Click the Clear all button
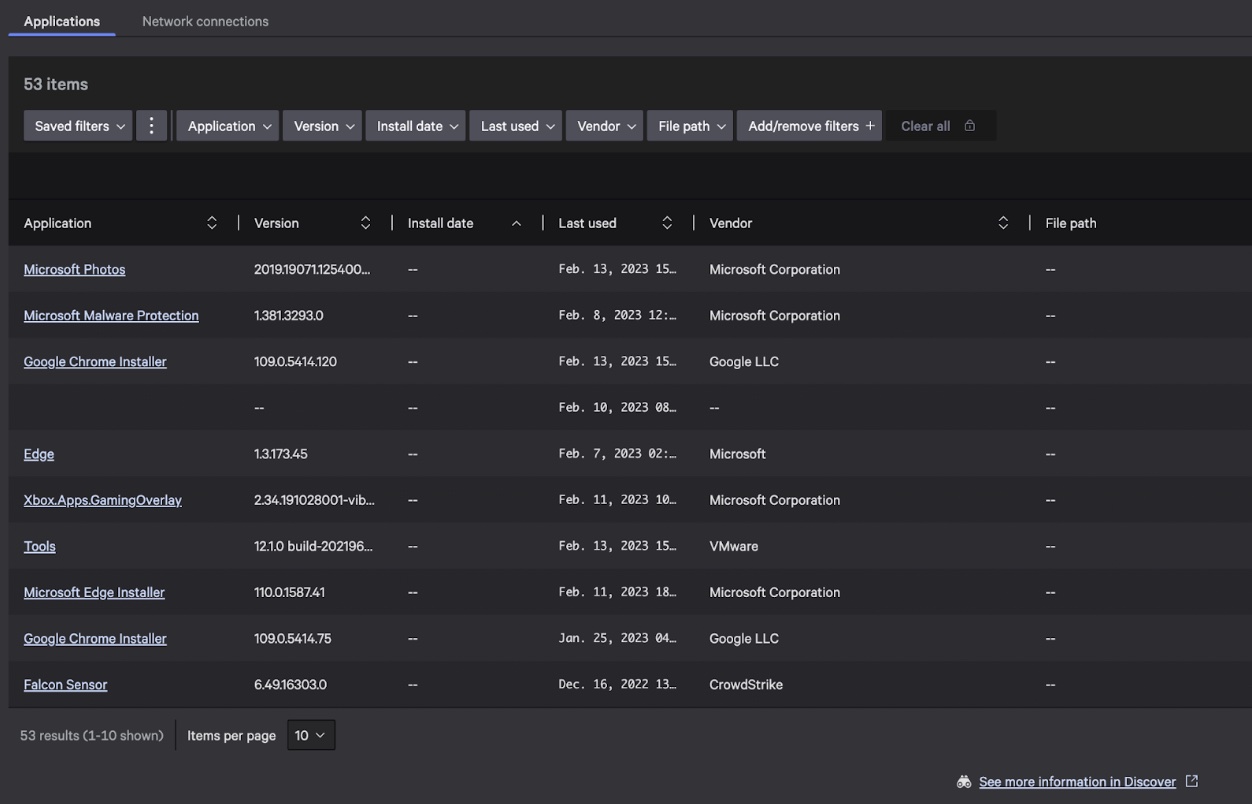 (x=939, y=126)
